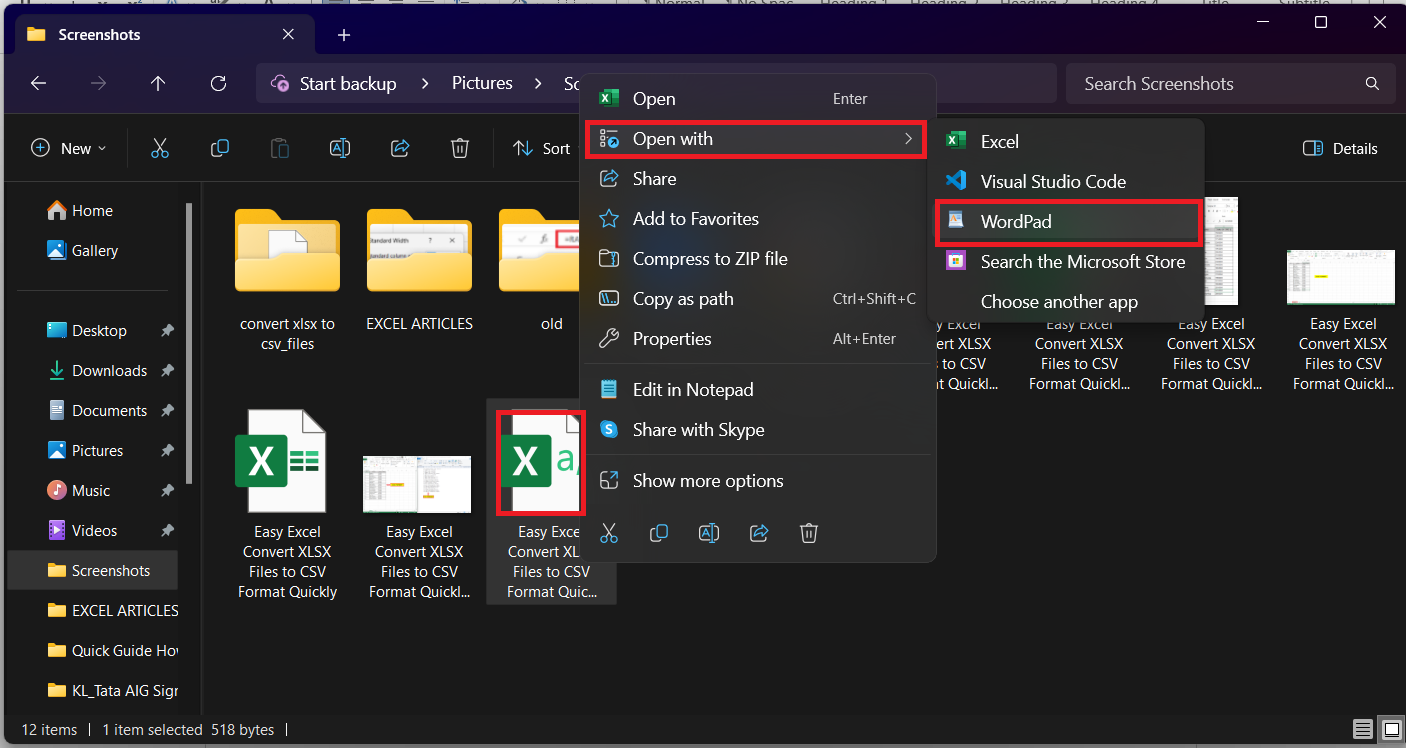Open the Details pane button

(x=1340, y=148)
